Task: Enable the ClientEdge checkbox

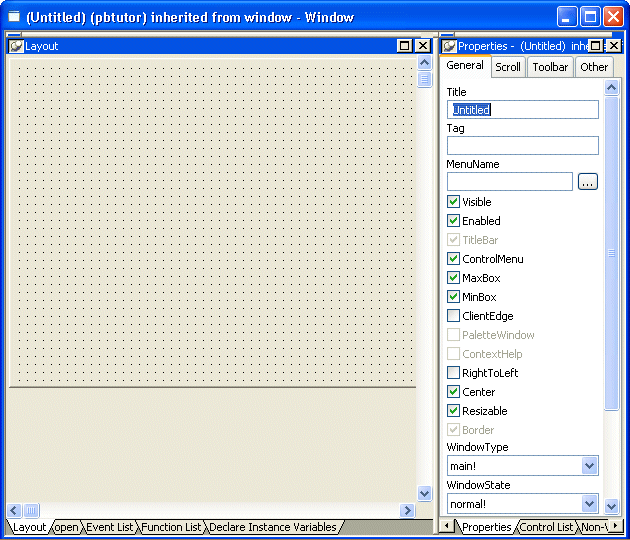Action: (x=453, y=316)
